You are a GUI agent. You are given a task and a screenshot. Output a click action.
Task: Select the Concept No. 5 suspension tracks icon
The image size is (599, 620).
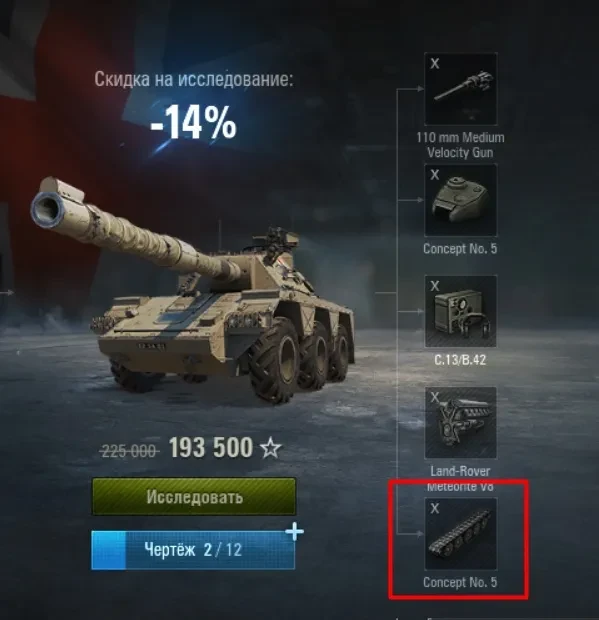[461, 534]
